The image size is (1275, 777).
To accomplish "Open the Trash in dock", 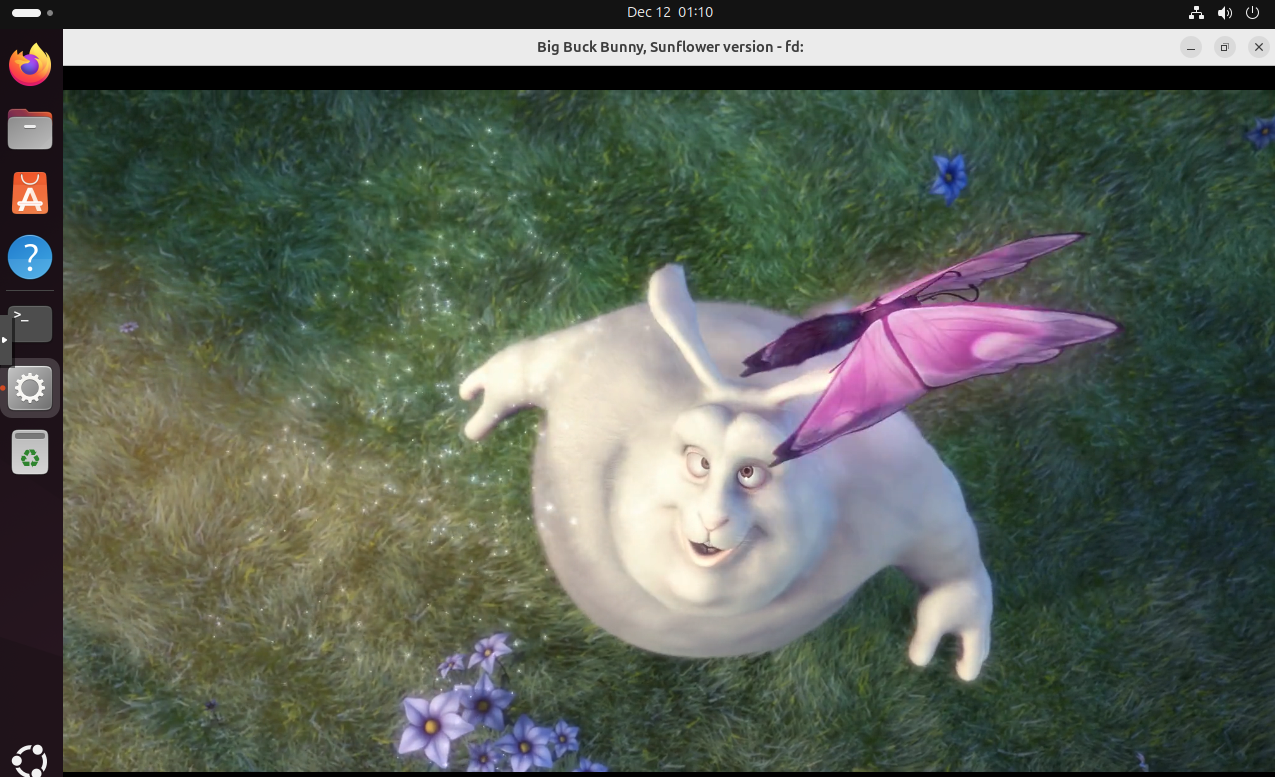I will pos(30,452).
